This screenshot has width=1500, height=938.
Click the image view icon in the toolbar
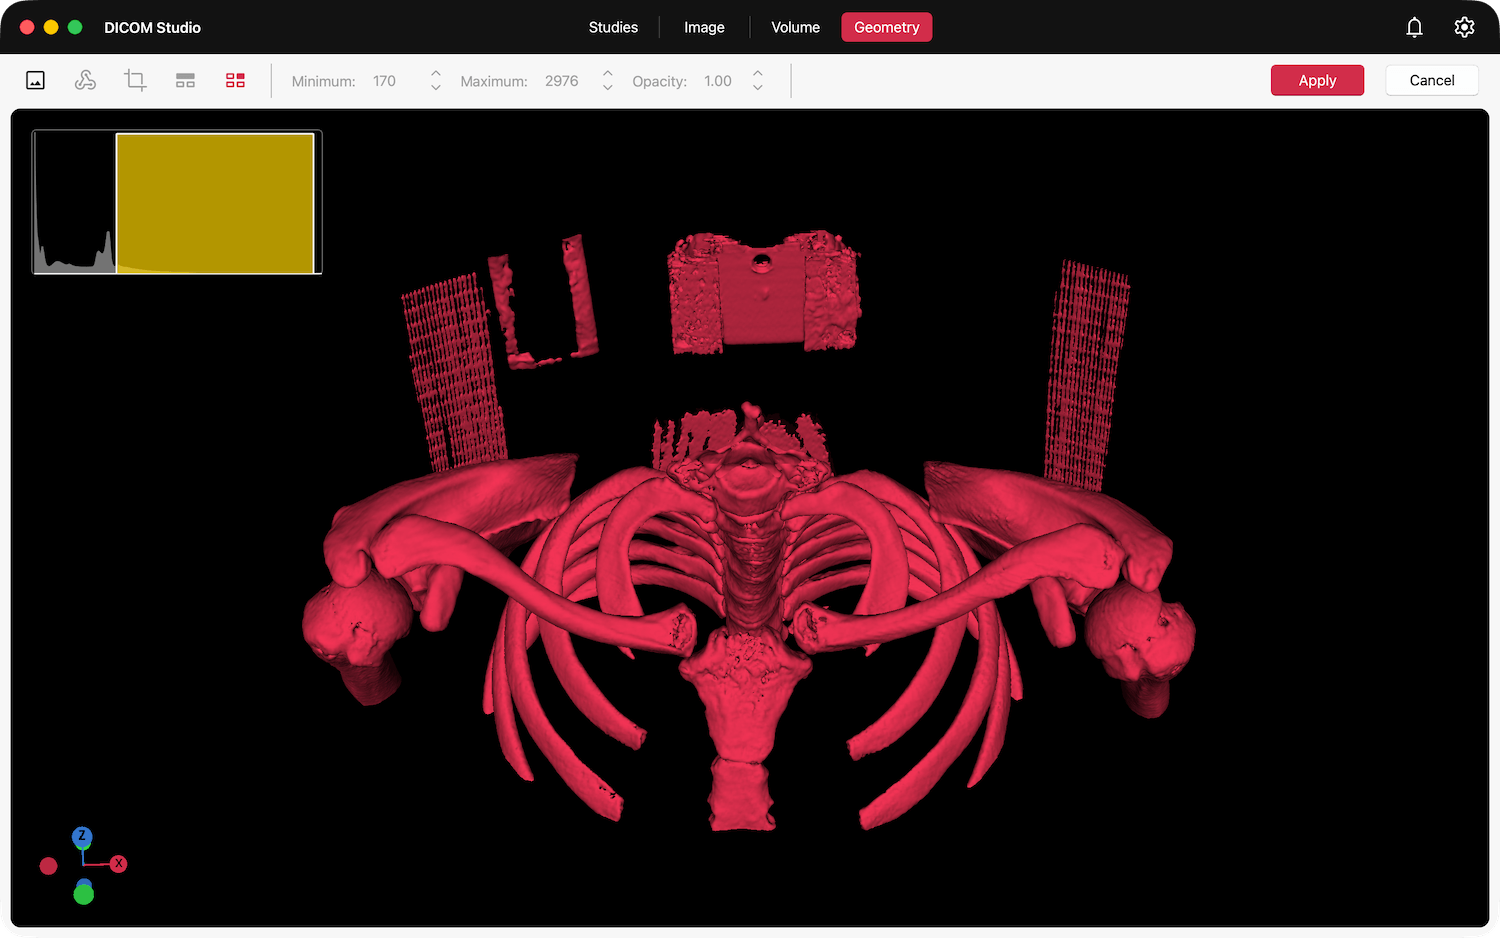pyautogui.click(x=36, y=81)
